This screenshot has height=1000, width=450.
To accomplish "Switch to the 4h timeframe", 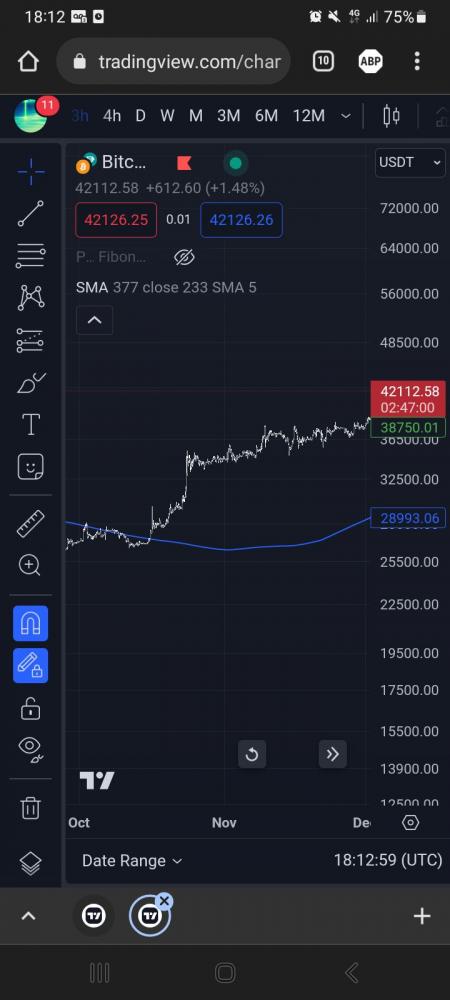I will (112, 116).
